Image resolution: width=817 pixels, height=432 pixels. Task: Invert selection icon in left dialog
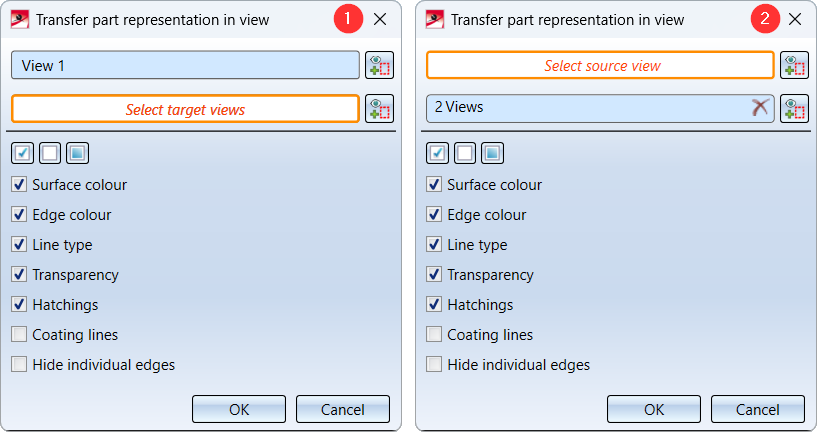pos(77,153)
